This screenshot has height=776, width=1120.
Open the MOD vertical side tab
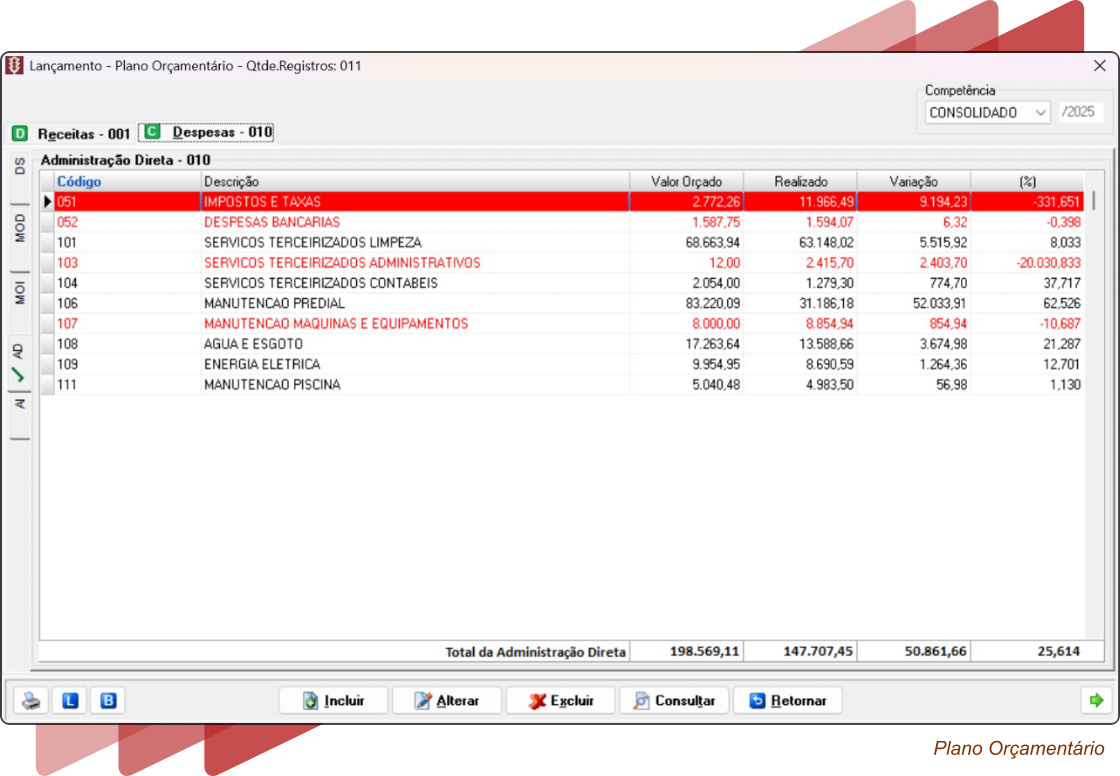click(x=19, y=228)
